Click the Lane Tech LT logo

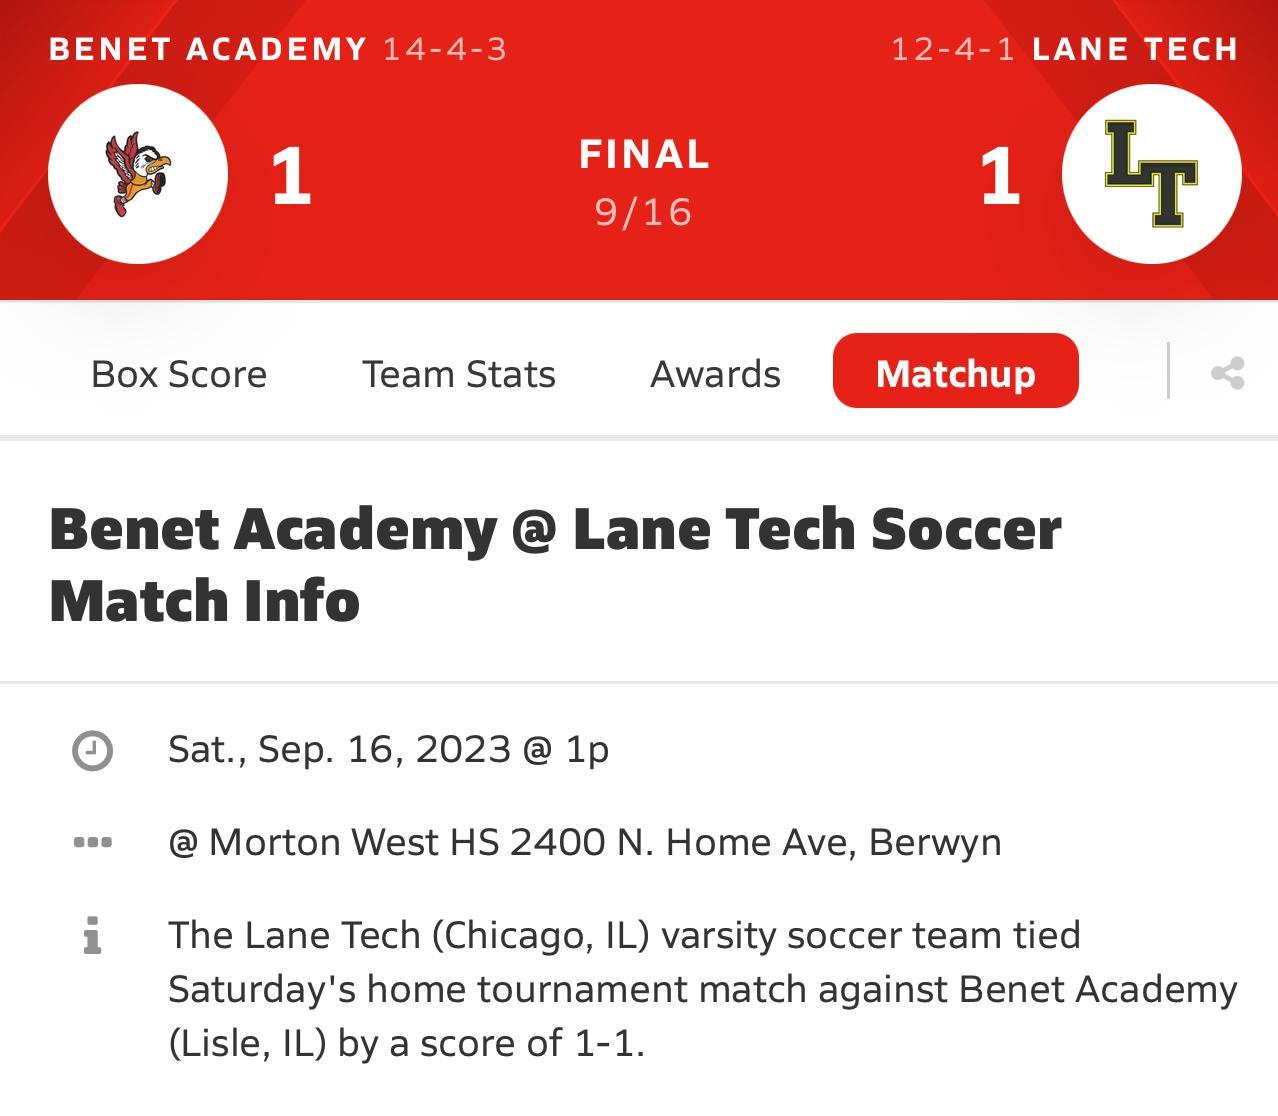click(x=1151, y=174)
